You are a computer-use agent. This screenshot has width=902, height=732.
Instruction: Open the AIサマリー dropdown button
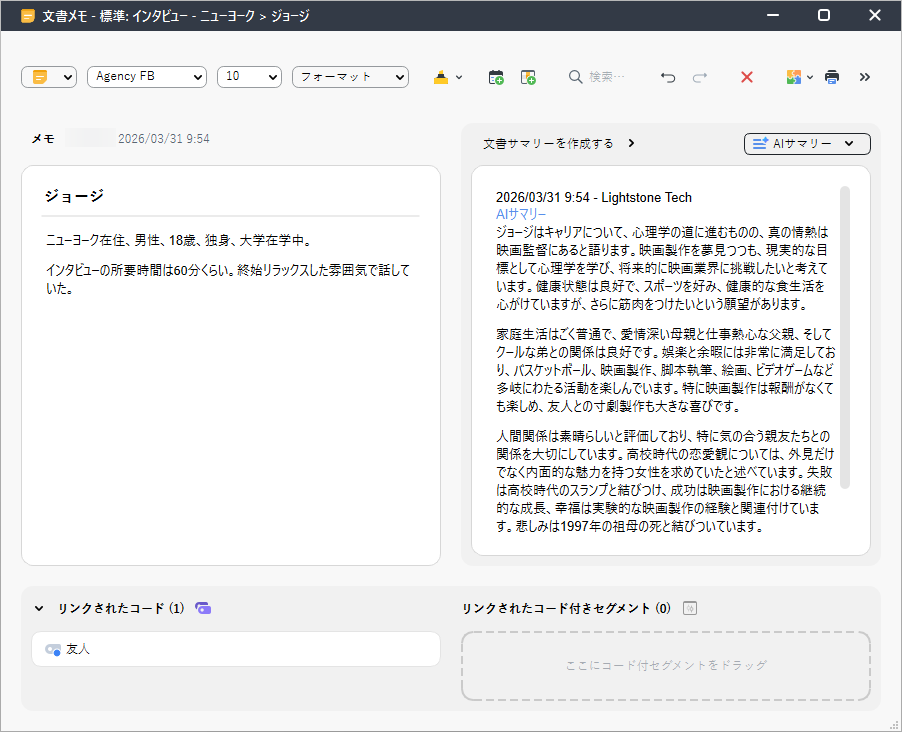point(807,144)
